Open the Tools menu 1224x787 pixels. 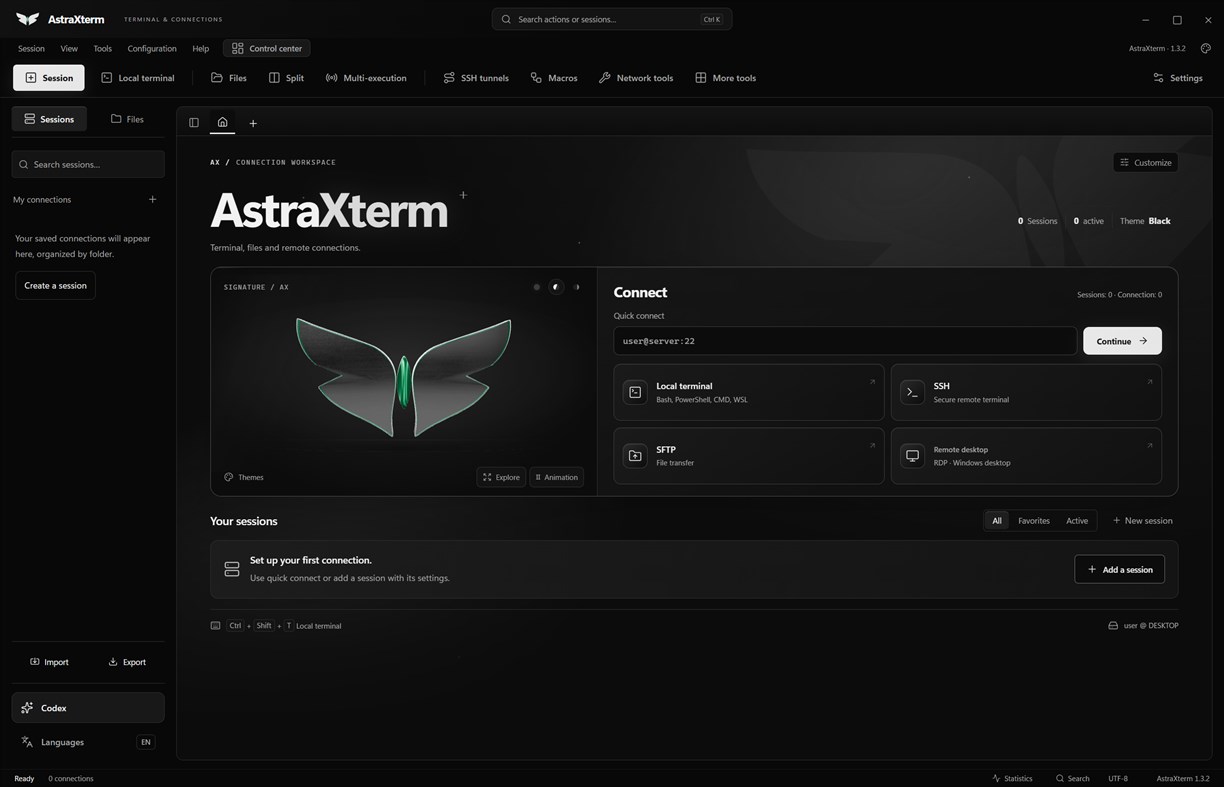click(103, 48)
